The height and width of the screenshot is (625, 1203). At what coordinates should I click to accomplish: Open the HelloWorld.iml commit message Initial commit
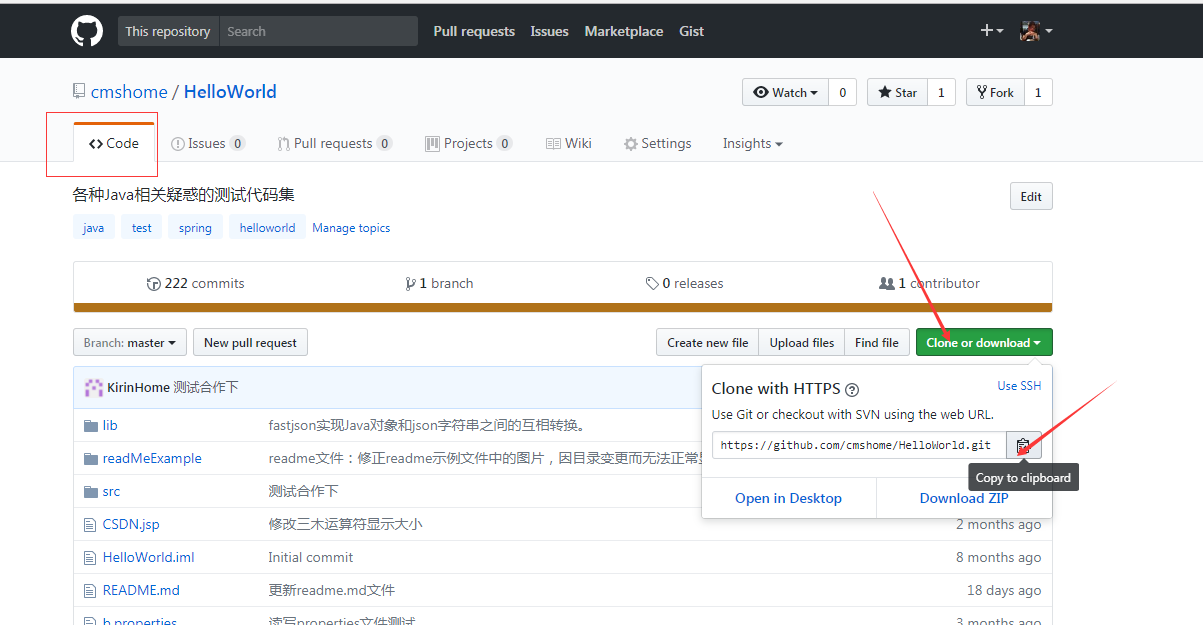[x=311, y=557]
